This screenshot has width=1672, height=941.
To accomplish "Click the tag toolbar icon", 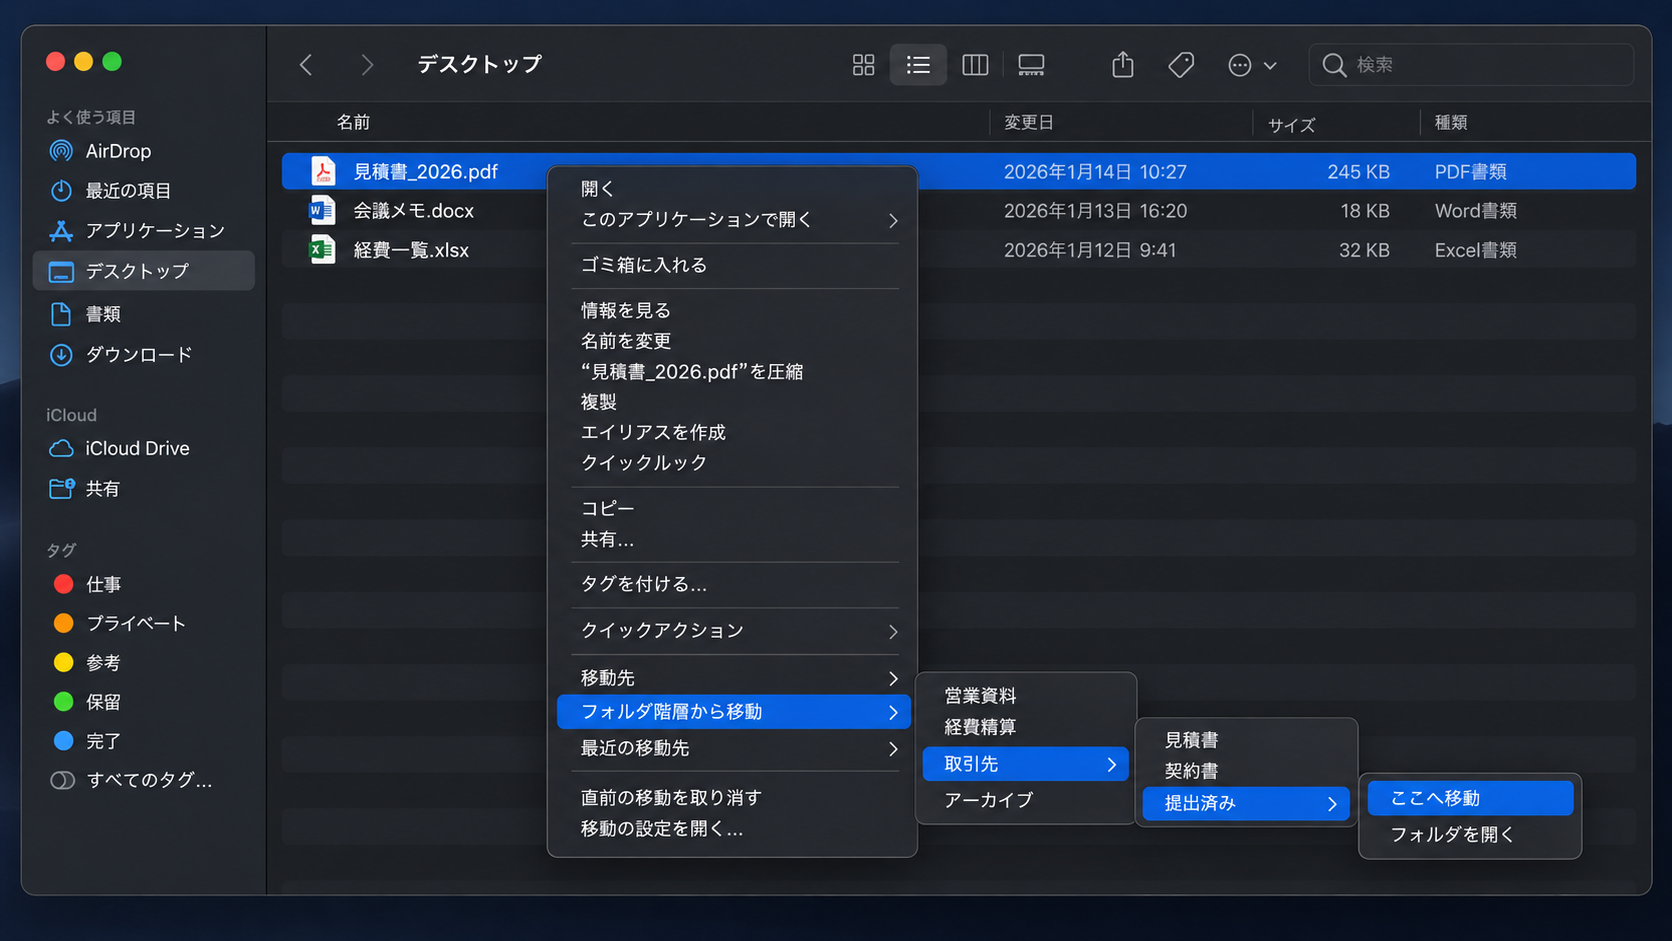I will coord(1181,65).
